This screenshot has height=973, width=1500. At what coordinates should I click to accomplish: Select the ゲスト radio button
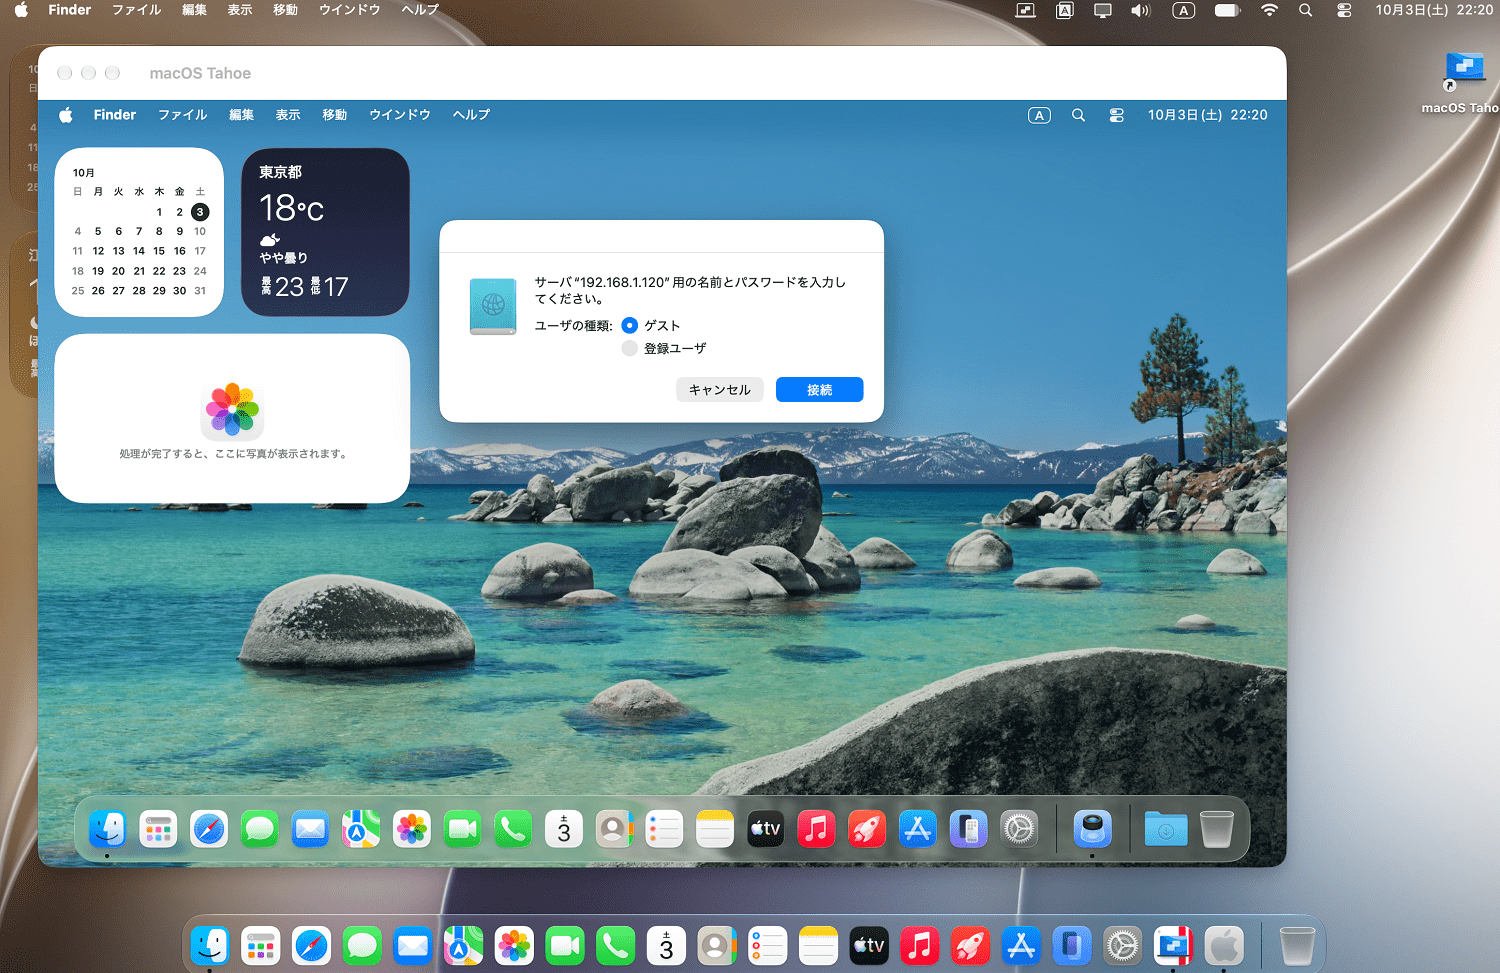click(629, 325)
